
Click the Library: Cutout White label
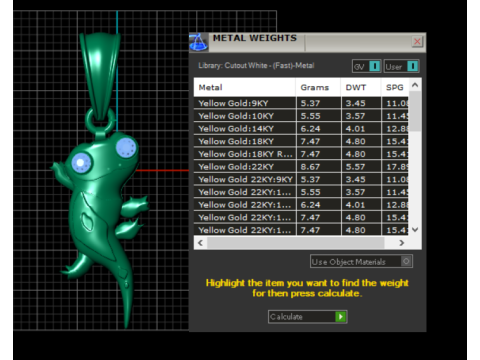click(256, 65)
